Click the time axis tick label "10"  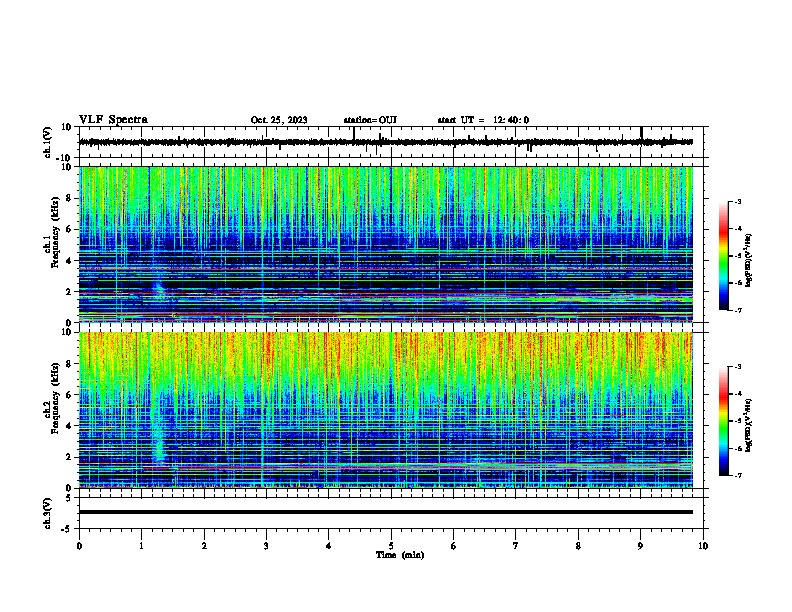coord(703,546)
